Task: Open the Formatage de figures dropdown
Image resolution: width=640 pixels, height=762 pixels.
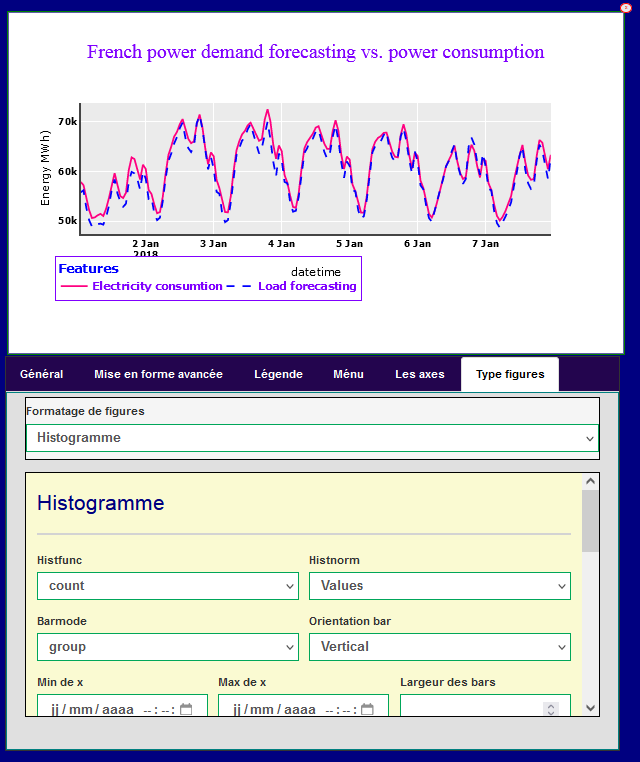Action: pyautogui.click(x=312, y=438)
